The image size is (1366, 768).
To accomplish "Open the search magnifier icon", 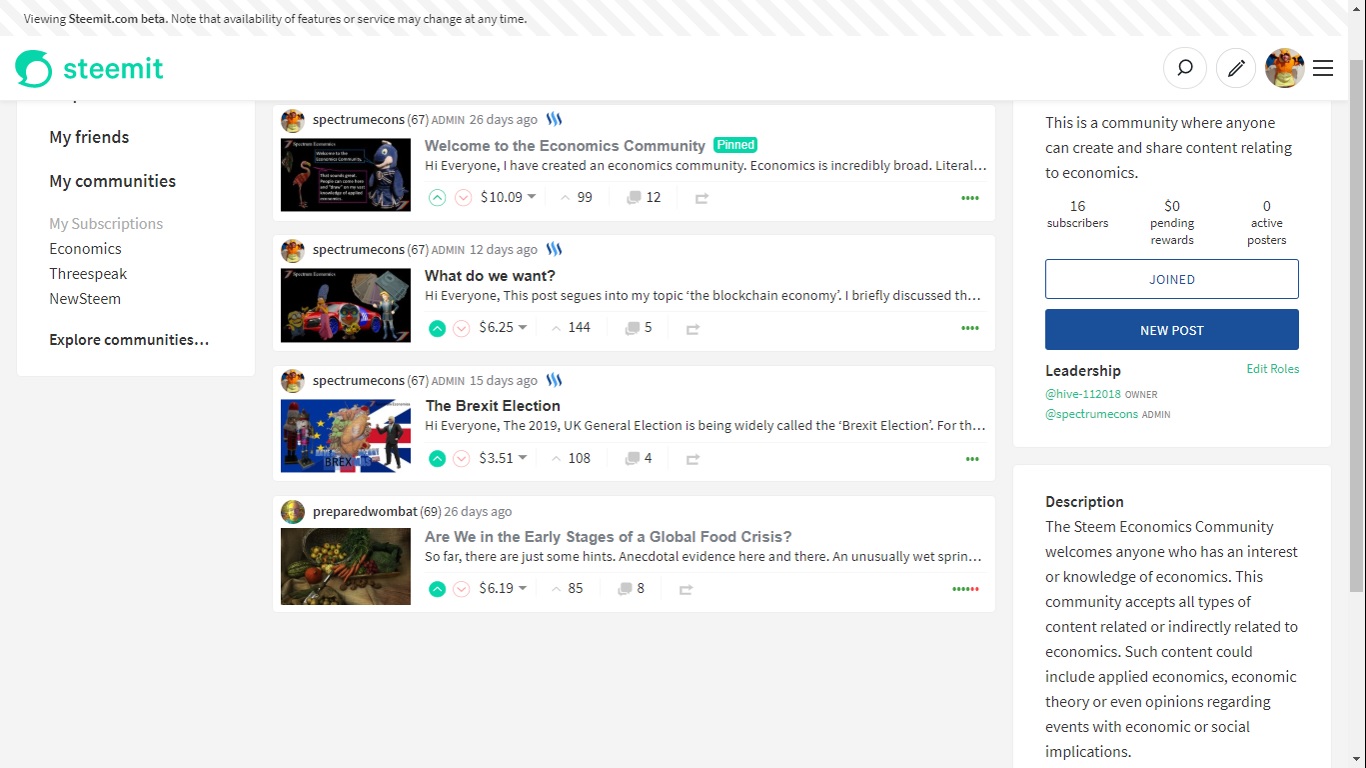I will [1184, 68].
